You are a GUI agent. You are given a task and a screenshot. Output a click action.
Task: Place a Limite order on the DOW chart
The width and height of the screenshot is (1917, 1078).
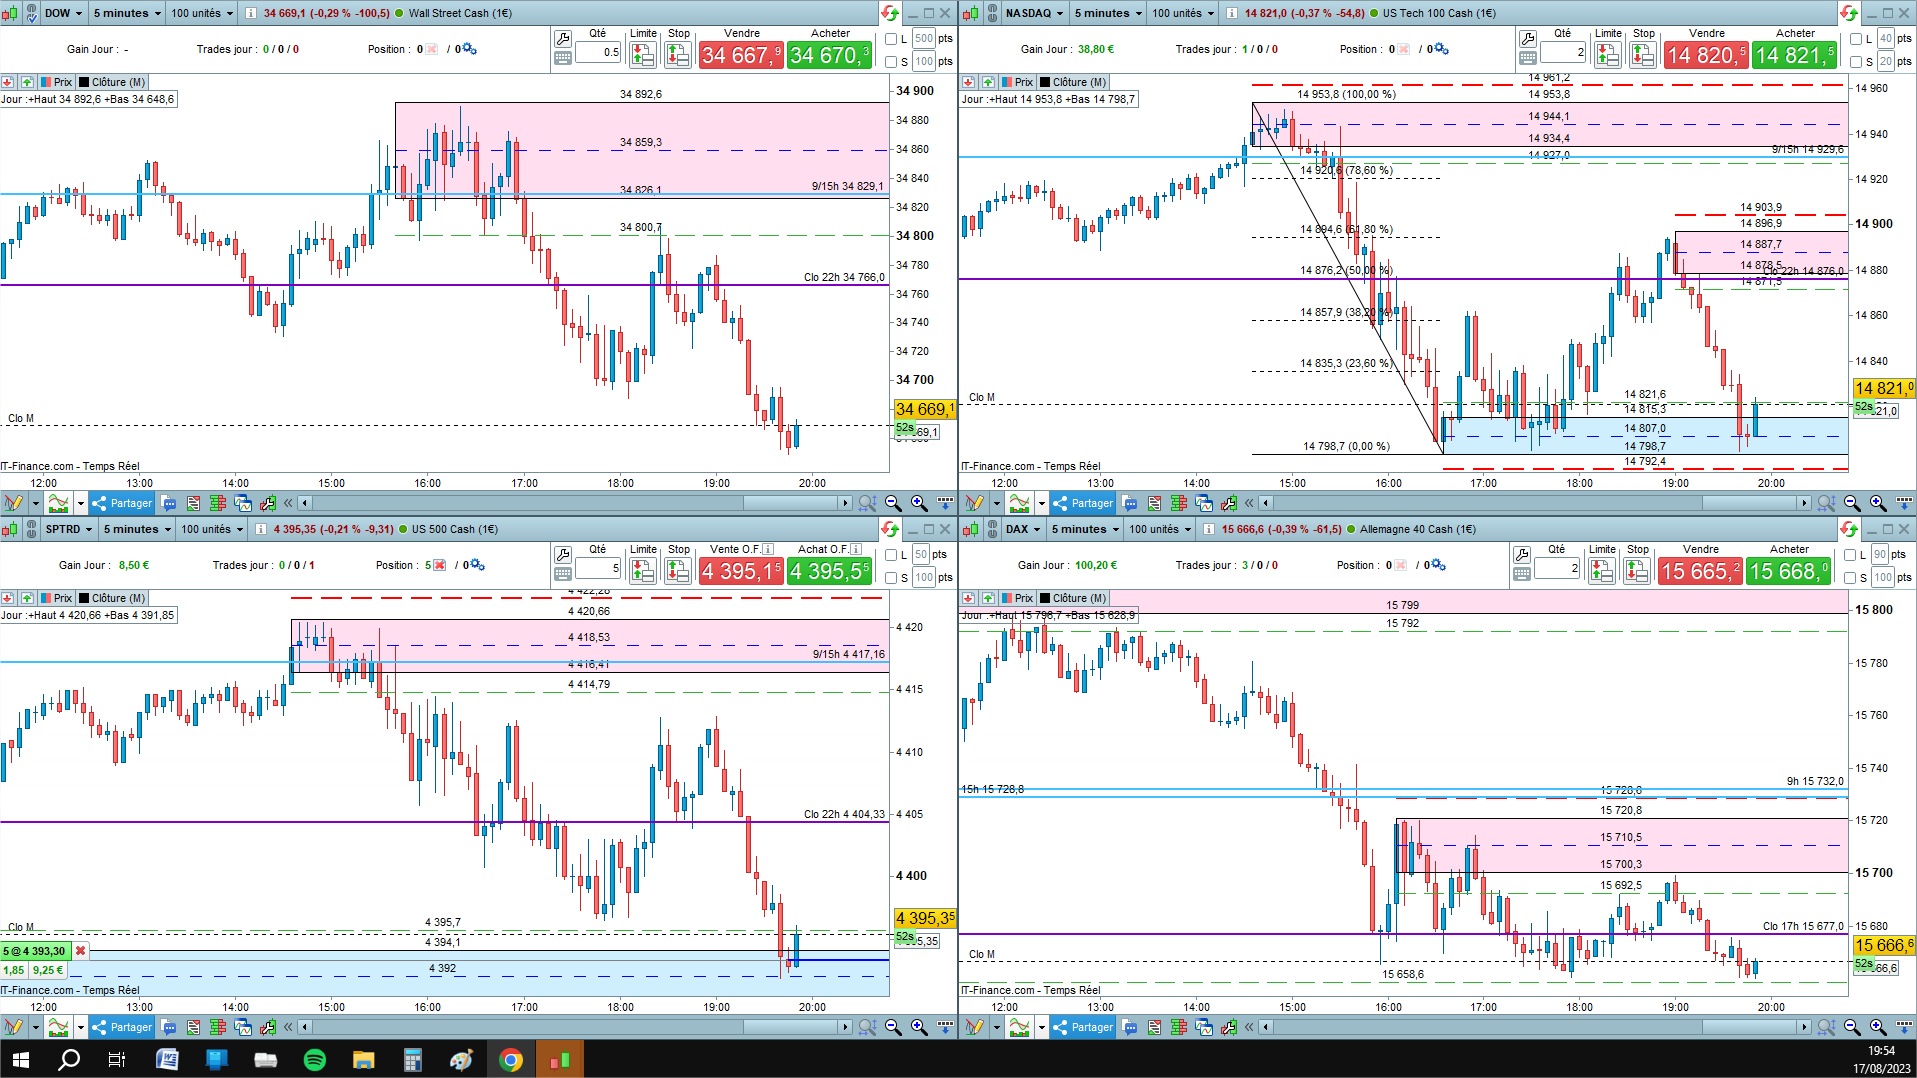point(643,55)
